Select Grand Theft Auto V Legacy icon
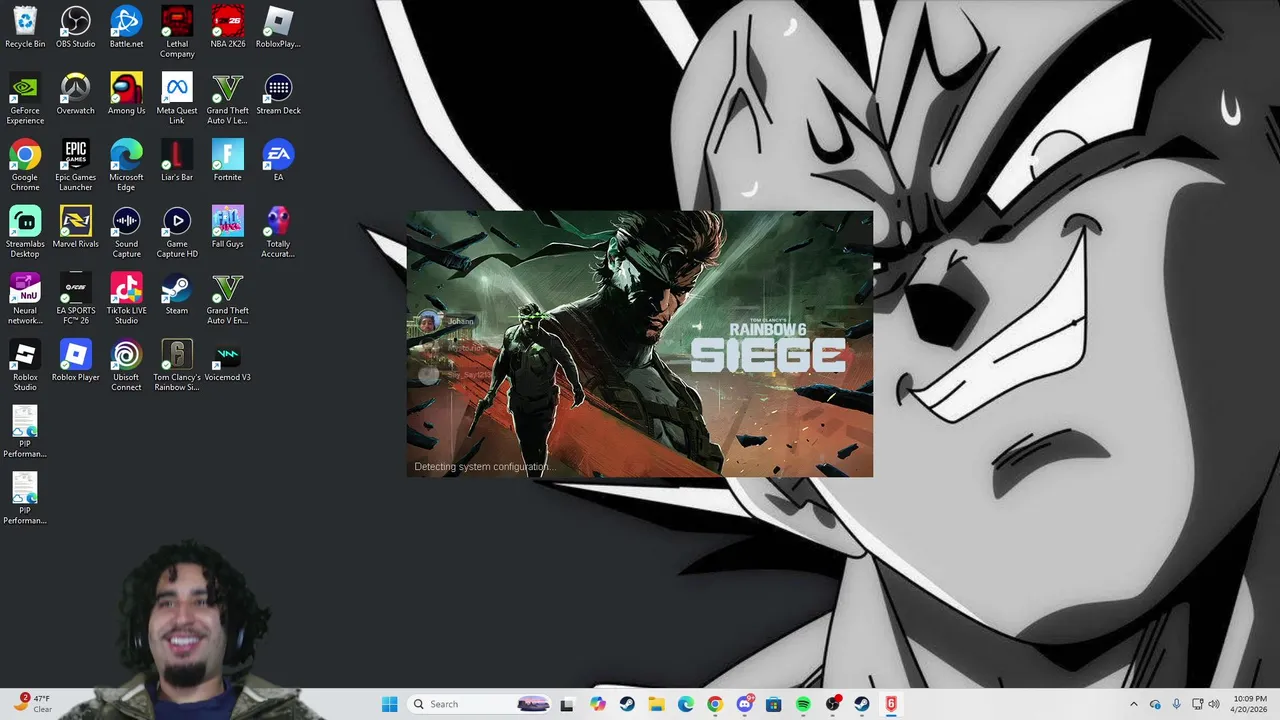Image resolution: width=1280 pixels, height=720 pixels. click(x=227, y=98)
